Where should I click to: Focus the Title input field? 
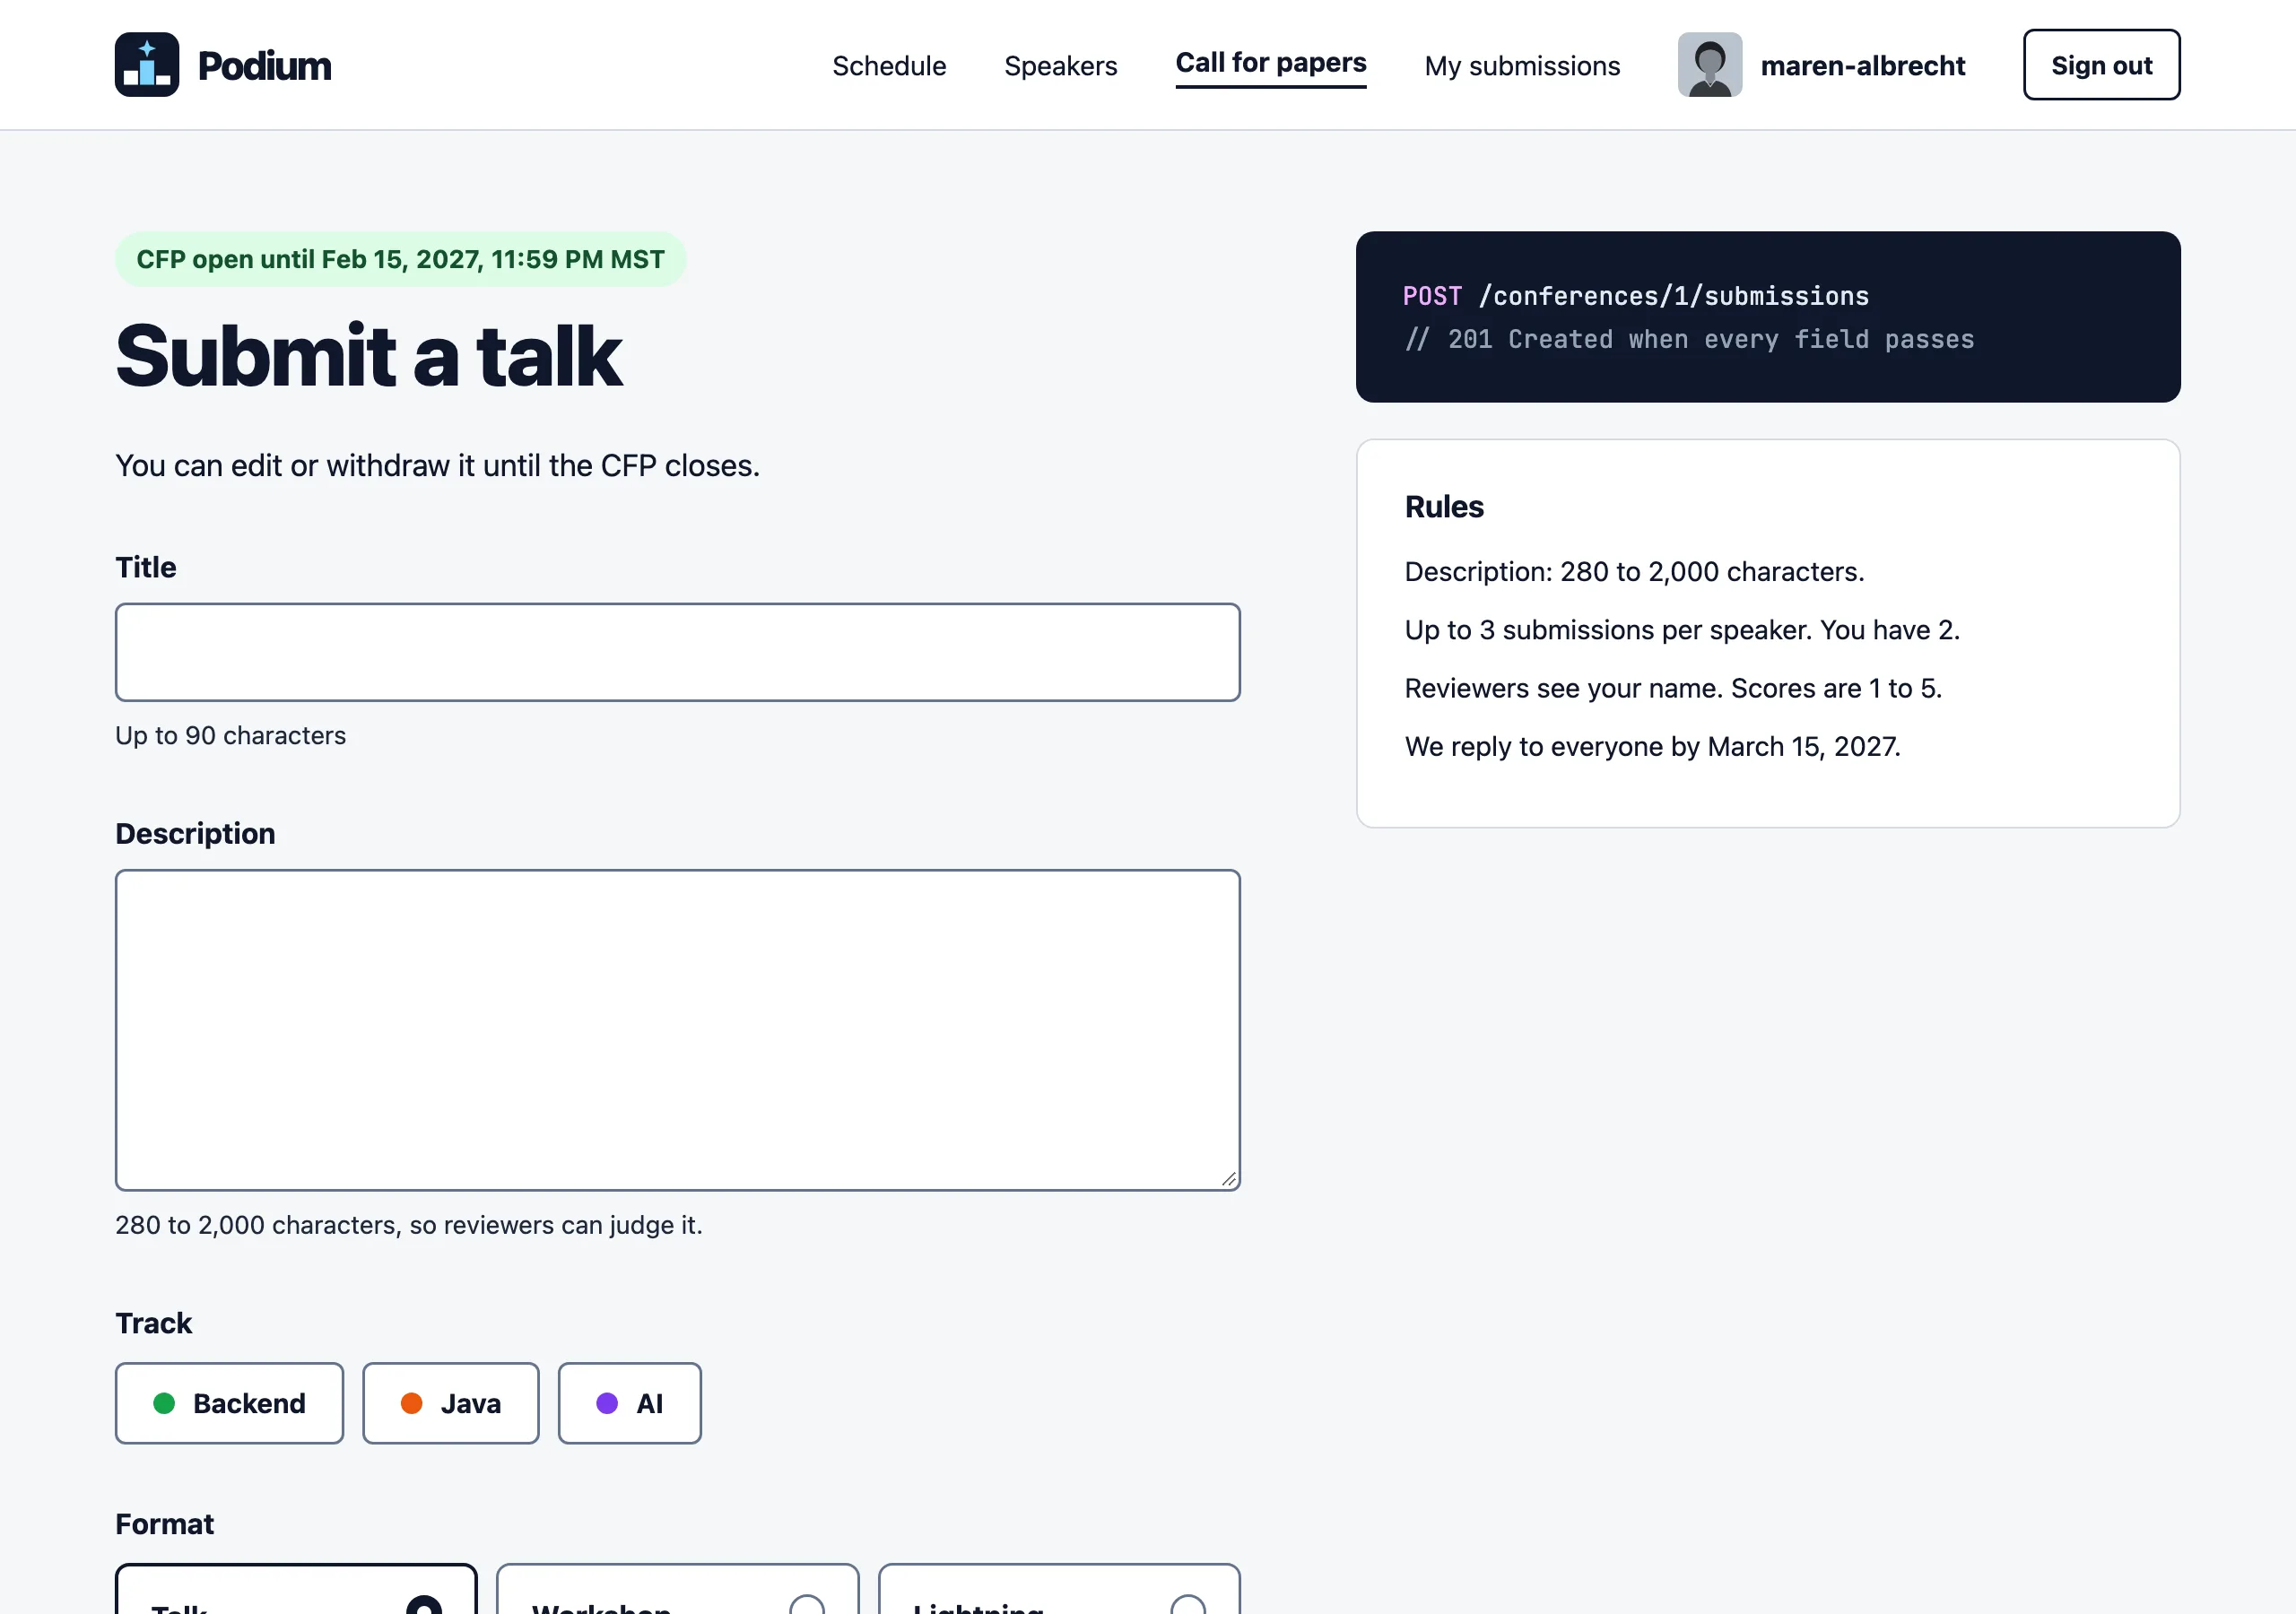tap(678, 652)
